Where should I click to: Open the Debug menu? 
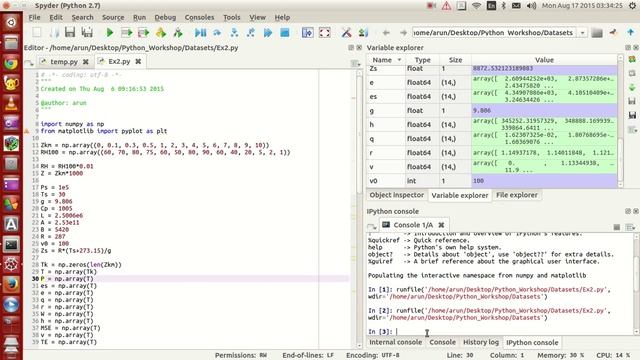(165, 17)
